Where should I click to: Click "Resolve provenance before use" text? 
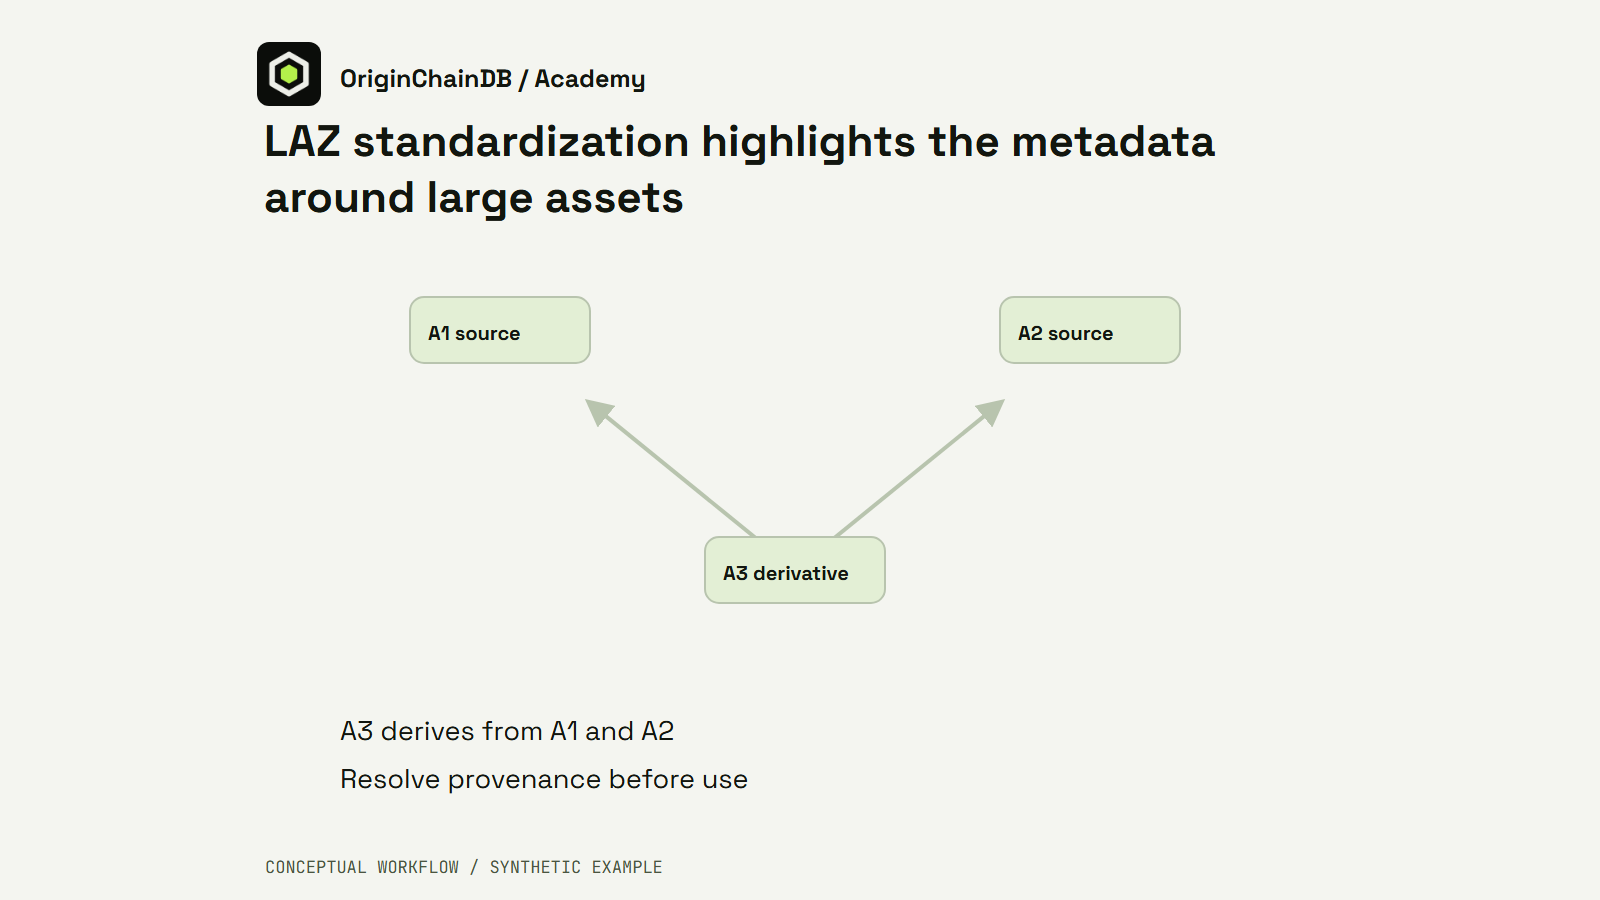coord(544,779)
